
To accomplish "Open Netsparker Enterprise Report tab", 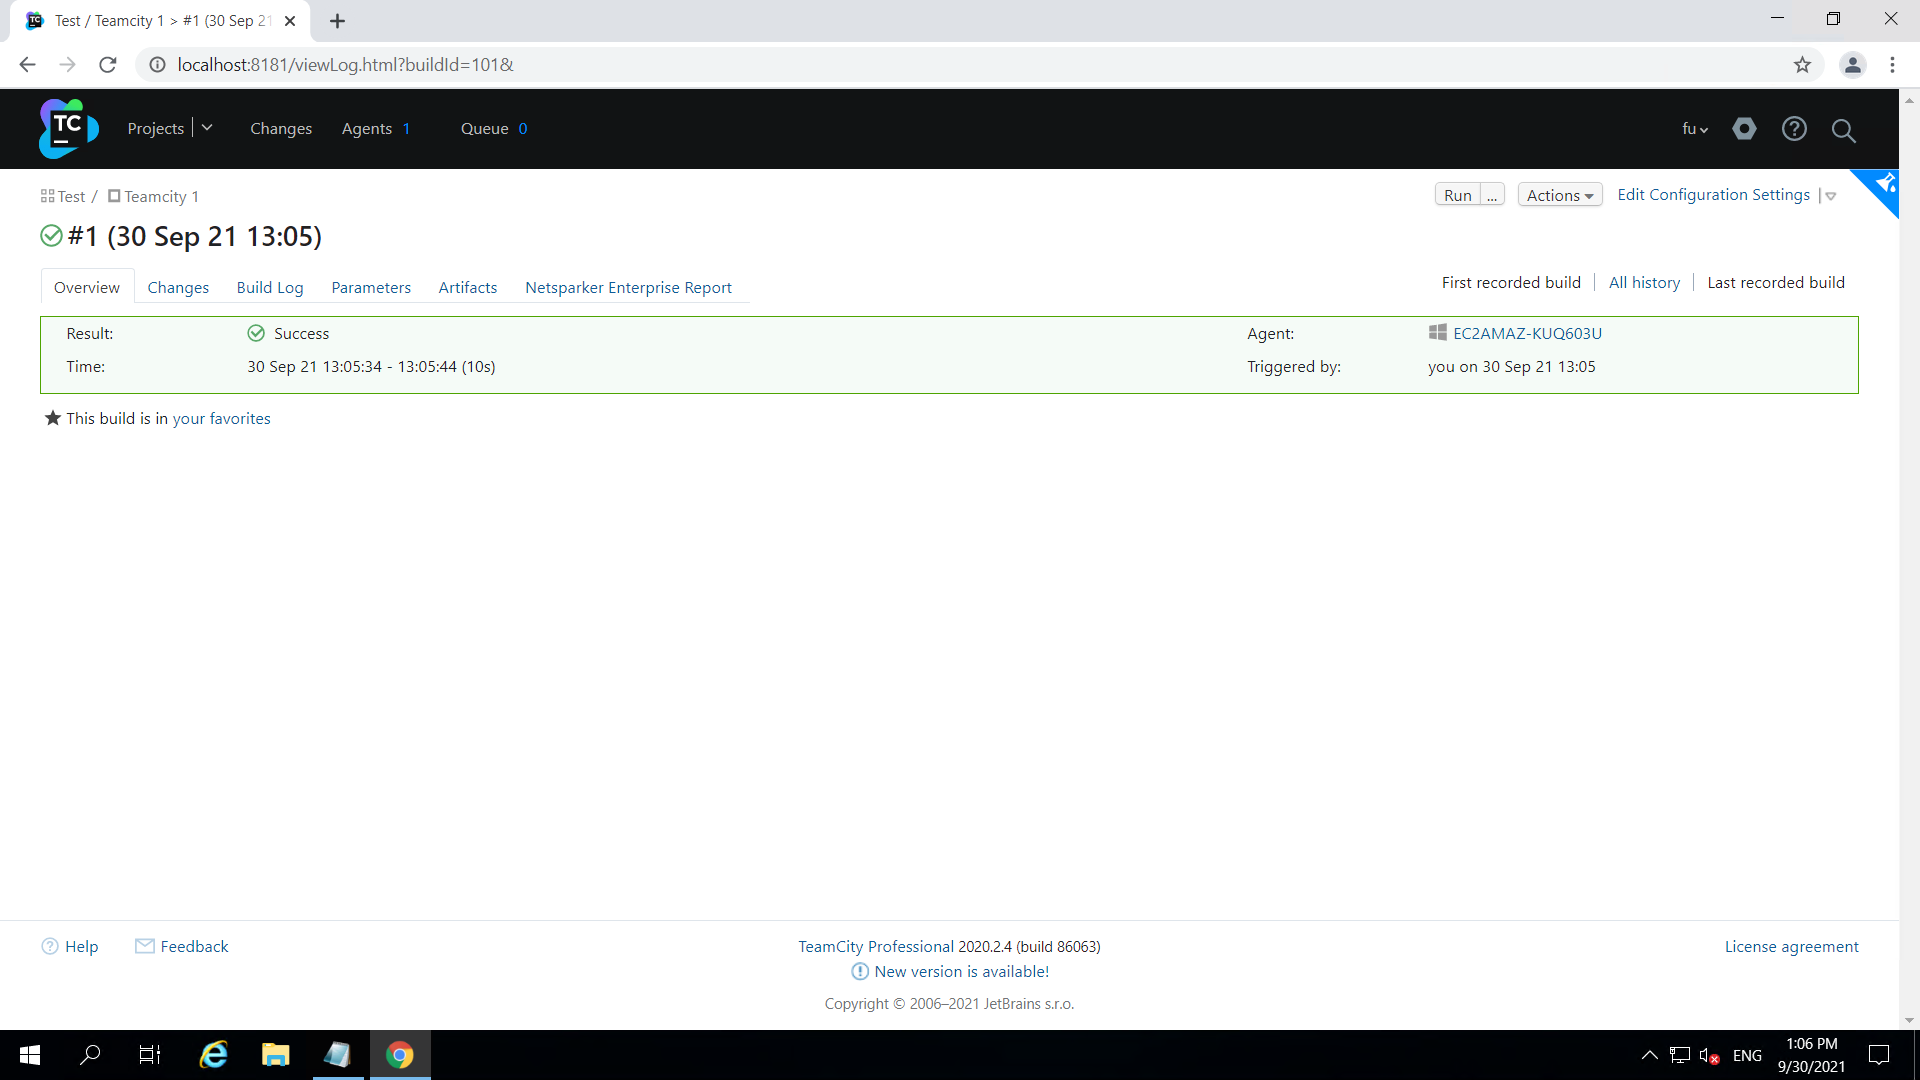I will click(628, 287).
